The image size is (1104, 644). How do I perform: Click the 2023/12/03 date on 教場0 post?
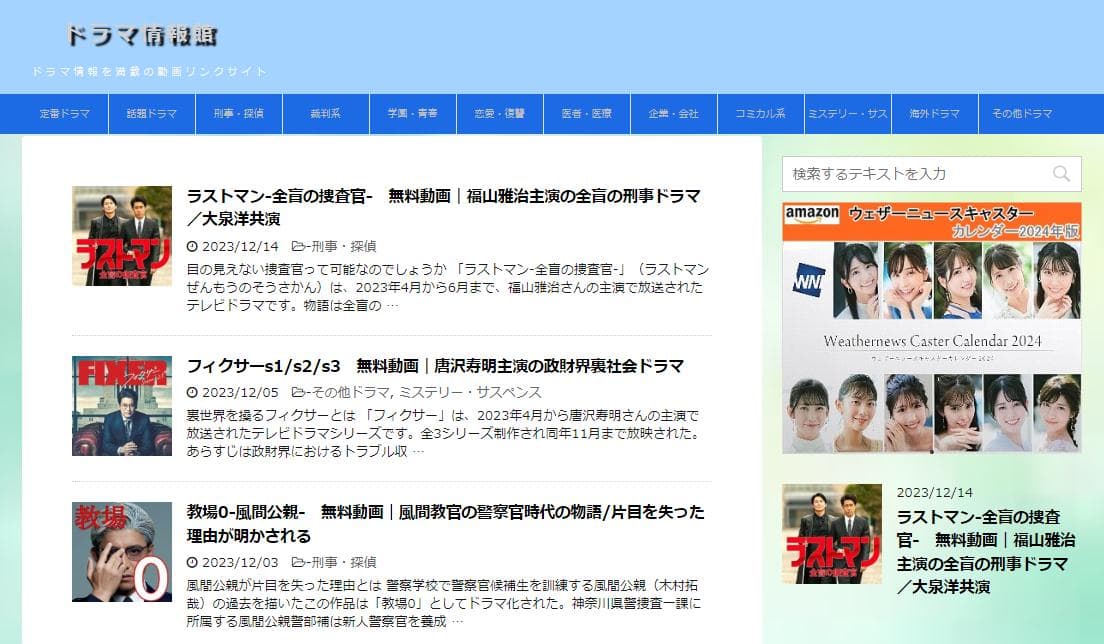(240, 562)
